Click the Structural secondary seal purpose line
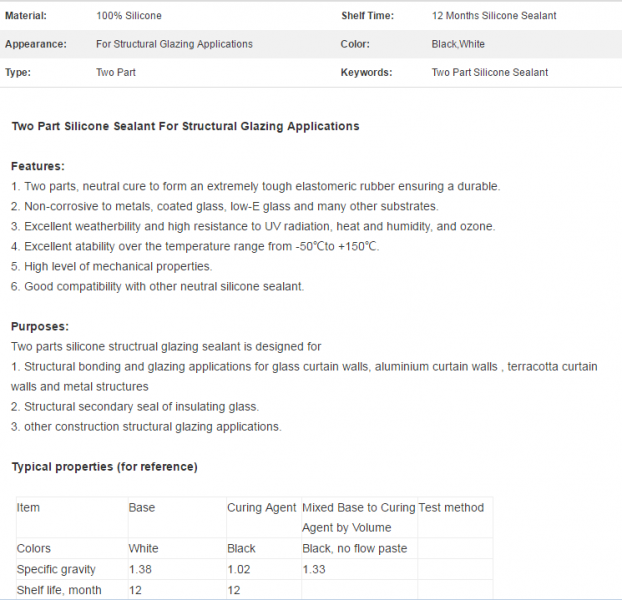 point(135,407)
